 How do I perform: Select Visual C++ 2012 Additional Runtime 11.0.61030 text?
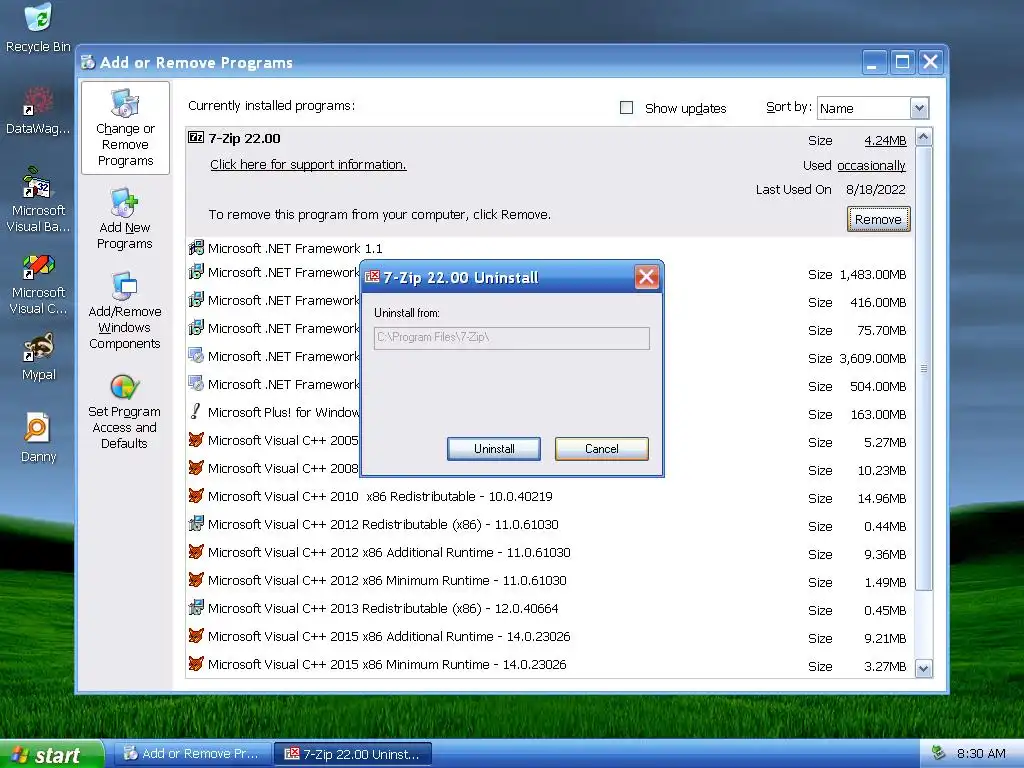(389, 552)
